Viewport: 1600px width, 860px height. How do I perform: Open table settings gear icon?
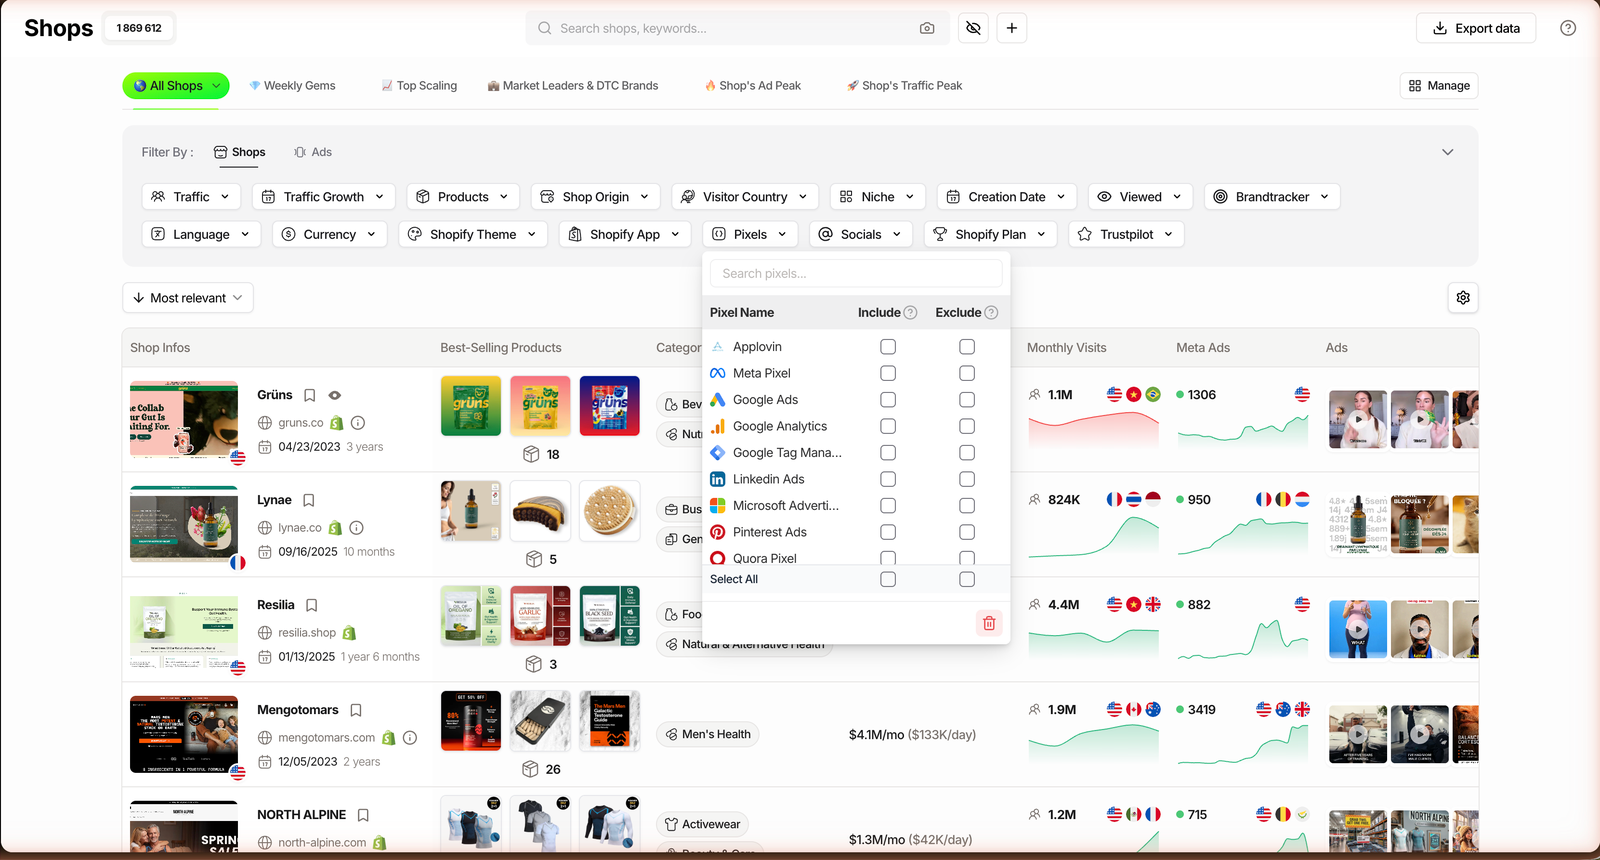(x=1463, y=298)
